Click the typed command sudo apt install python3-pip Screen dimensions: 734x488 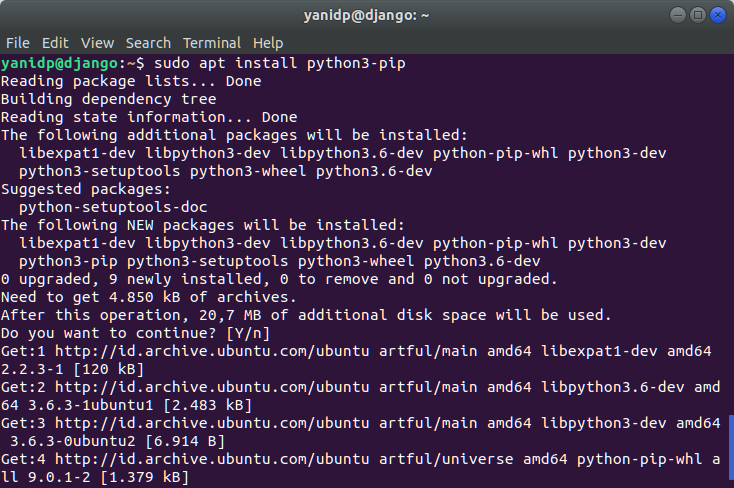tap(279, 63)
